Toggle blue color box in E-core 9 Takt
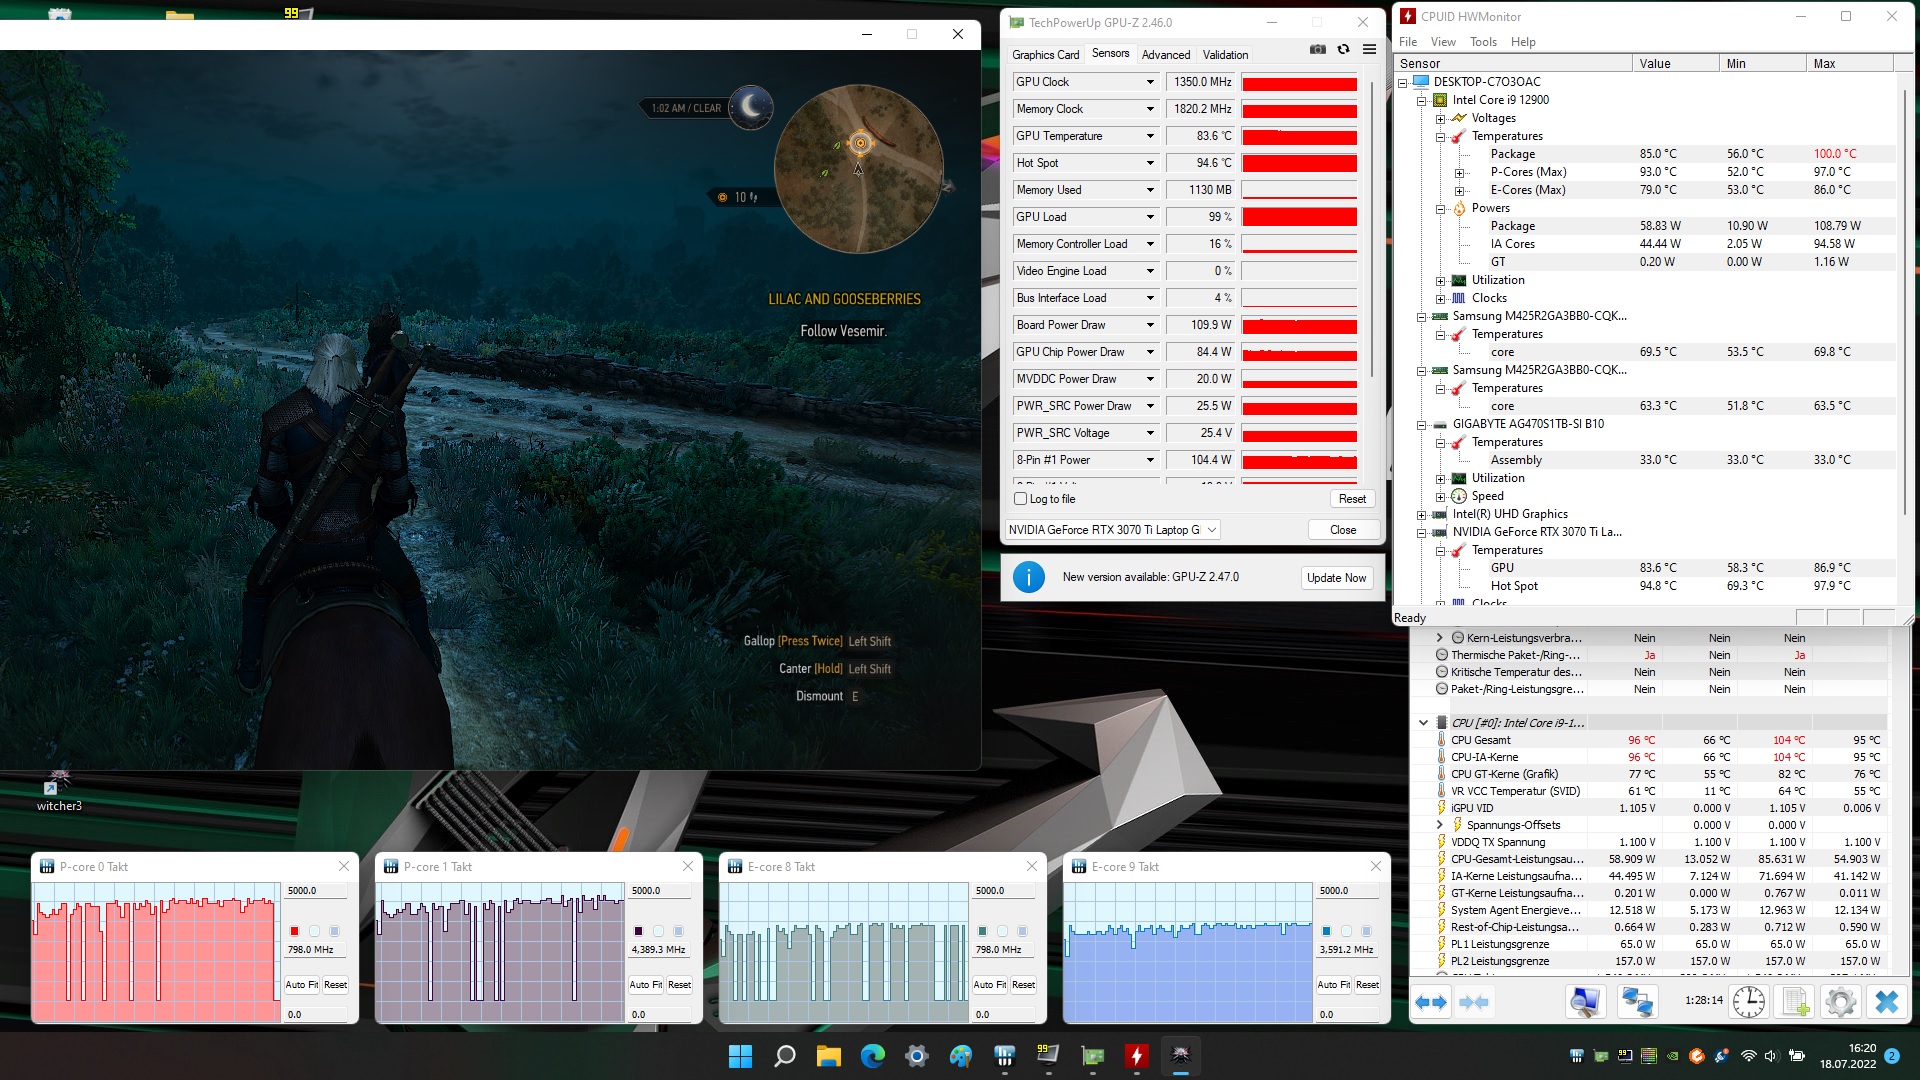This screenshot has width=1920, height=1080. tap(1326, 931)
